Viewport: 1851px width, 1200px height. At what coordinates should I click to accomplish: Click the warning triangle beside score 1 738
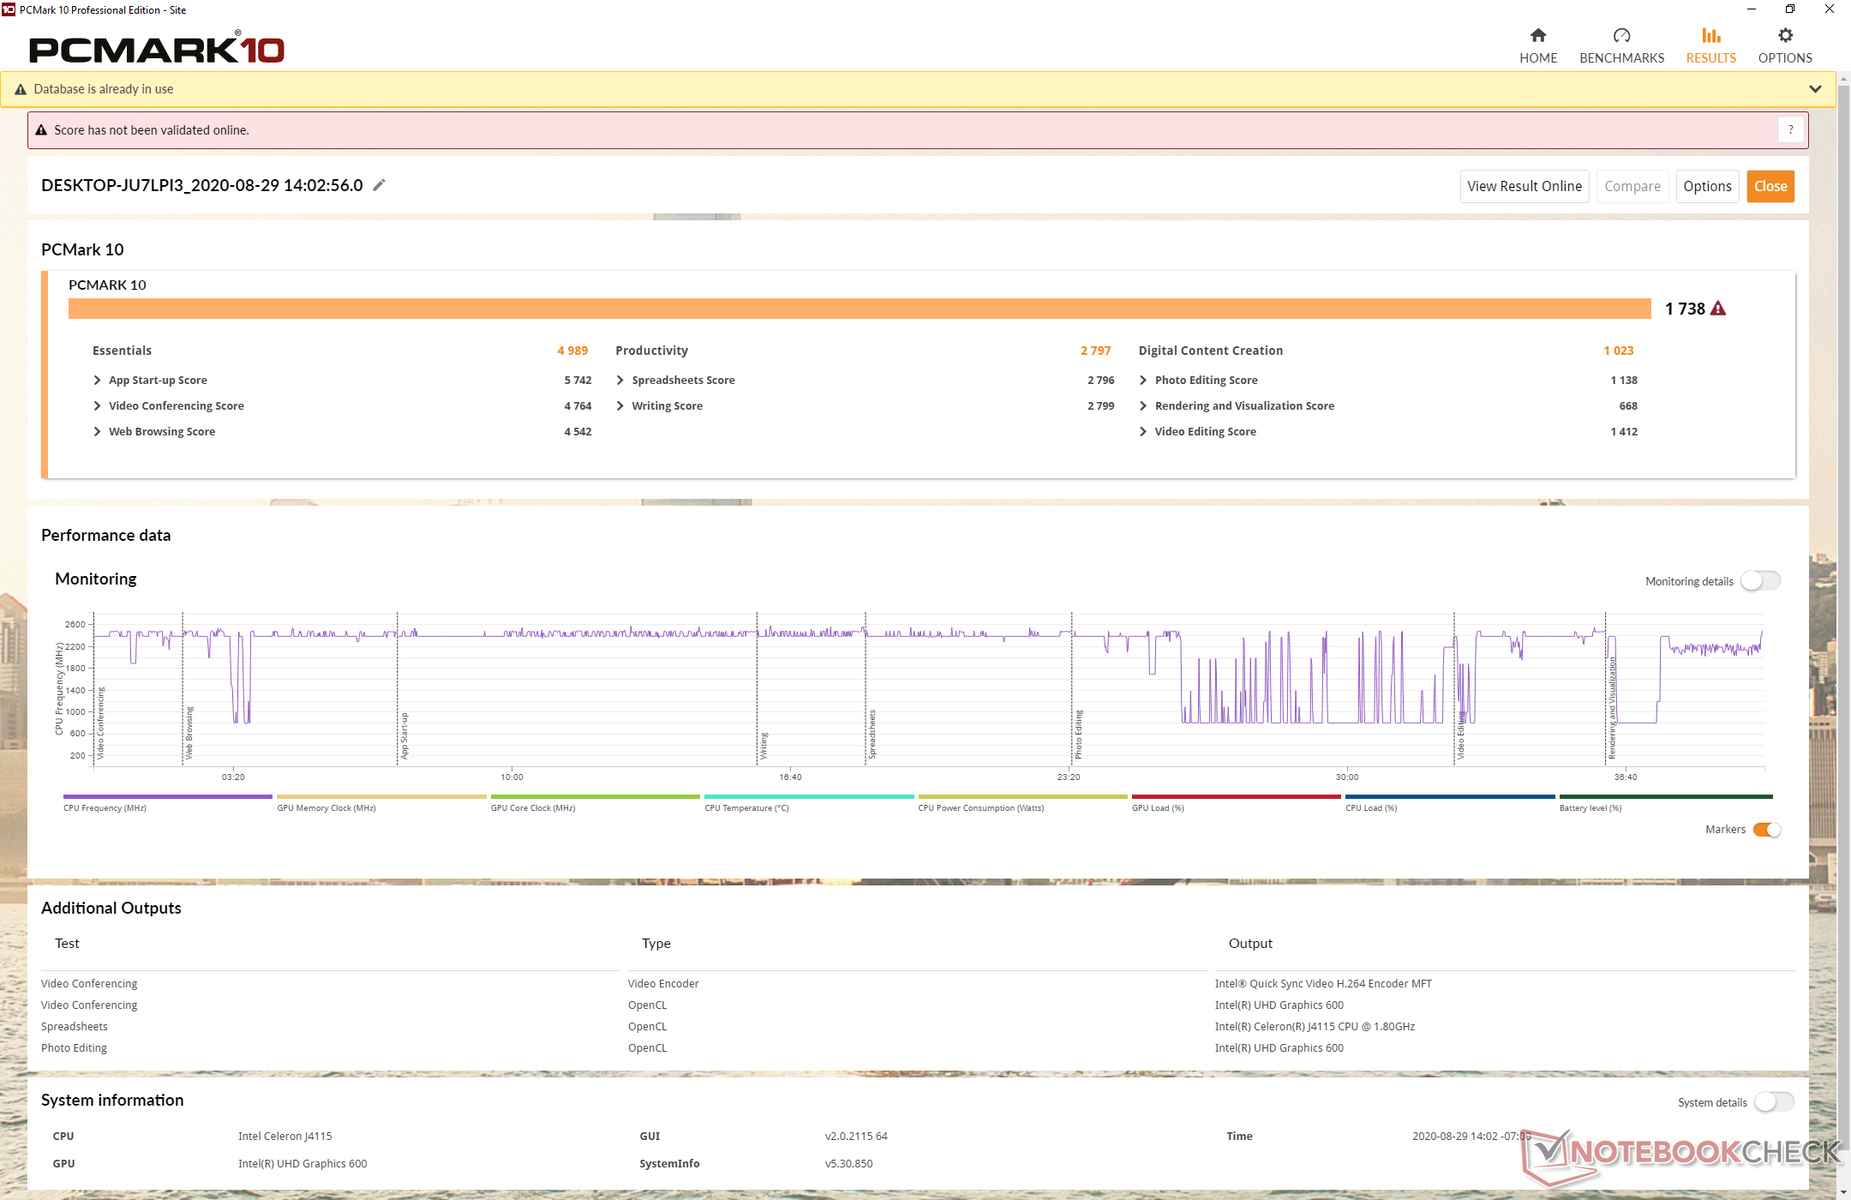coord(1718,308)
